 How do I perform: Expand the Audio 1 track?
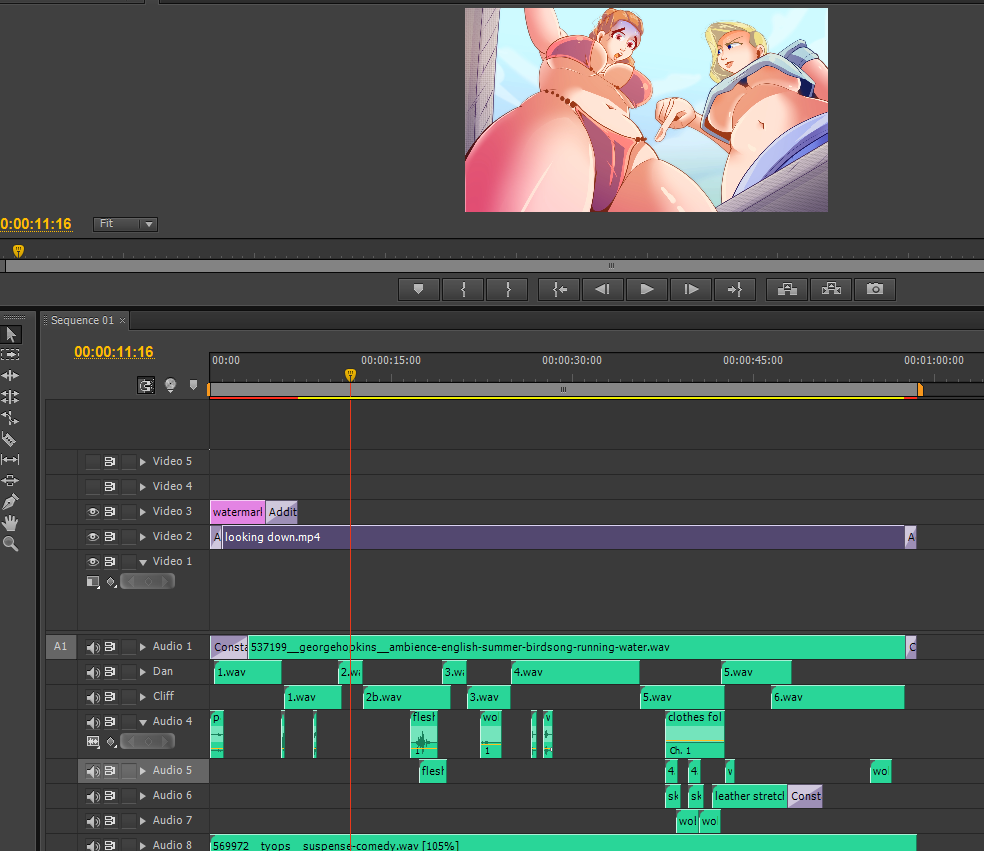pos(143,647)
